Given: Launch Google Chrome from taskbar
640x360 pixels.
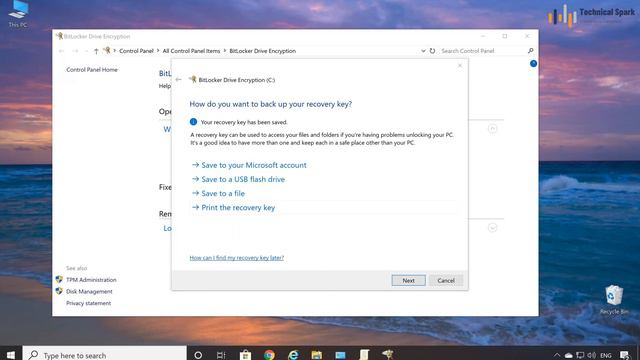Looking at the screenshot, I should (x=269, y=355).
